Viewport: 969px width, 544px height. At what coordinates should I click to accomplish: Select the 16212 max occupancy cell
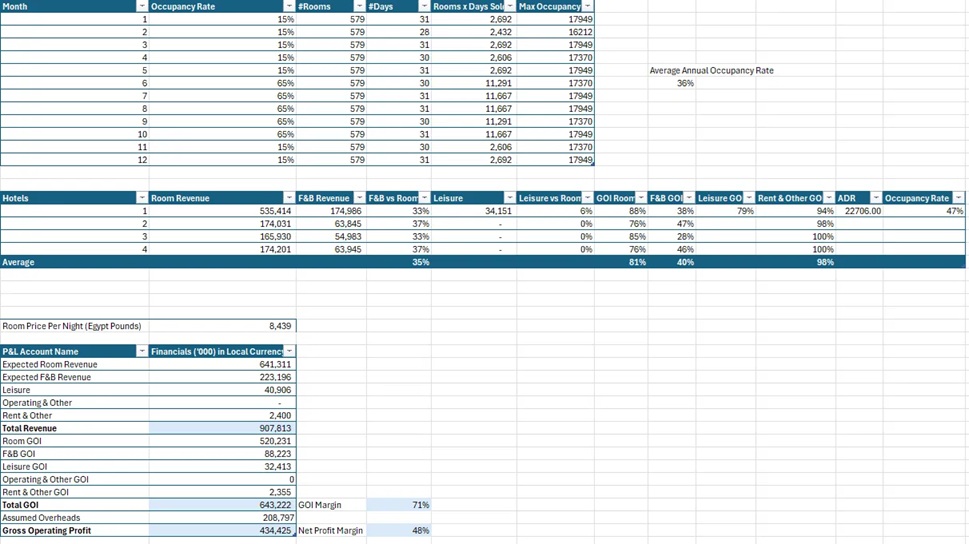click(555, 32)
